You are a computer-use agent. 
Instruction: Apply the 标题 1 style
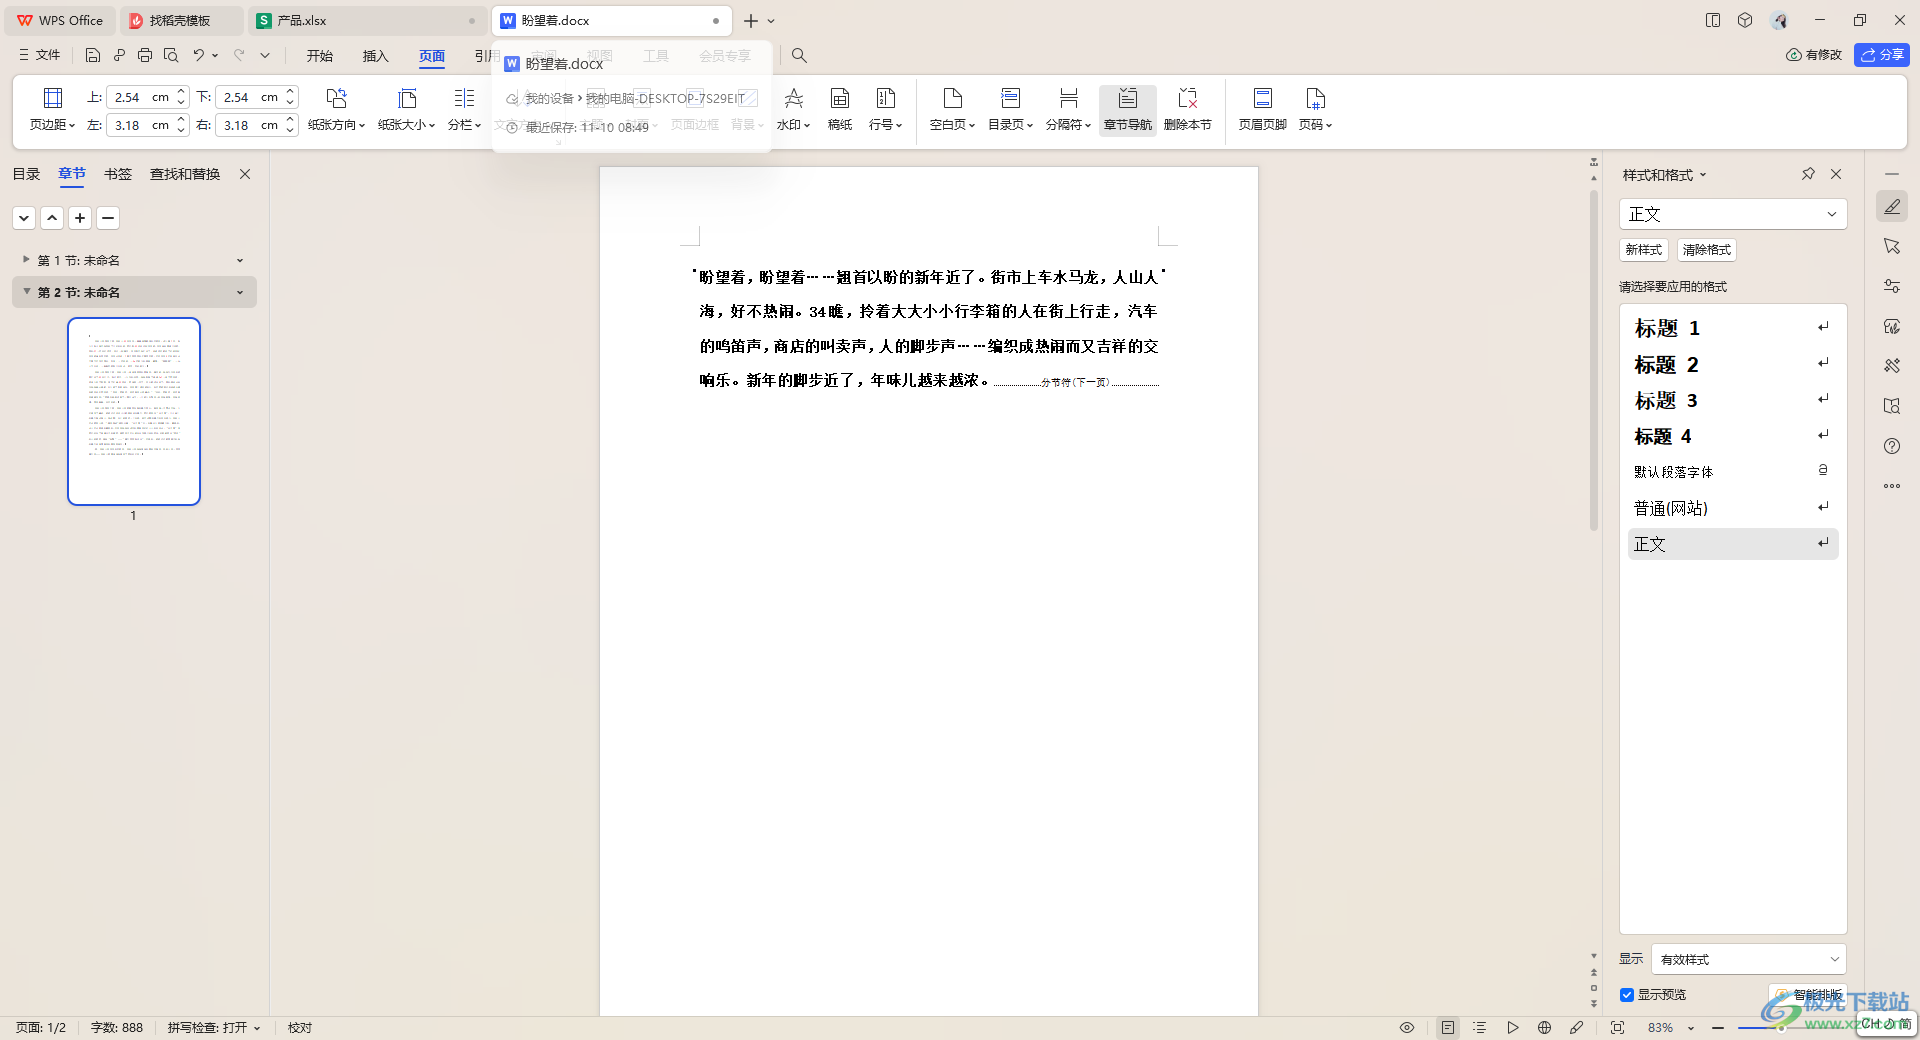1732,328
